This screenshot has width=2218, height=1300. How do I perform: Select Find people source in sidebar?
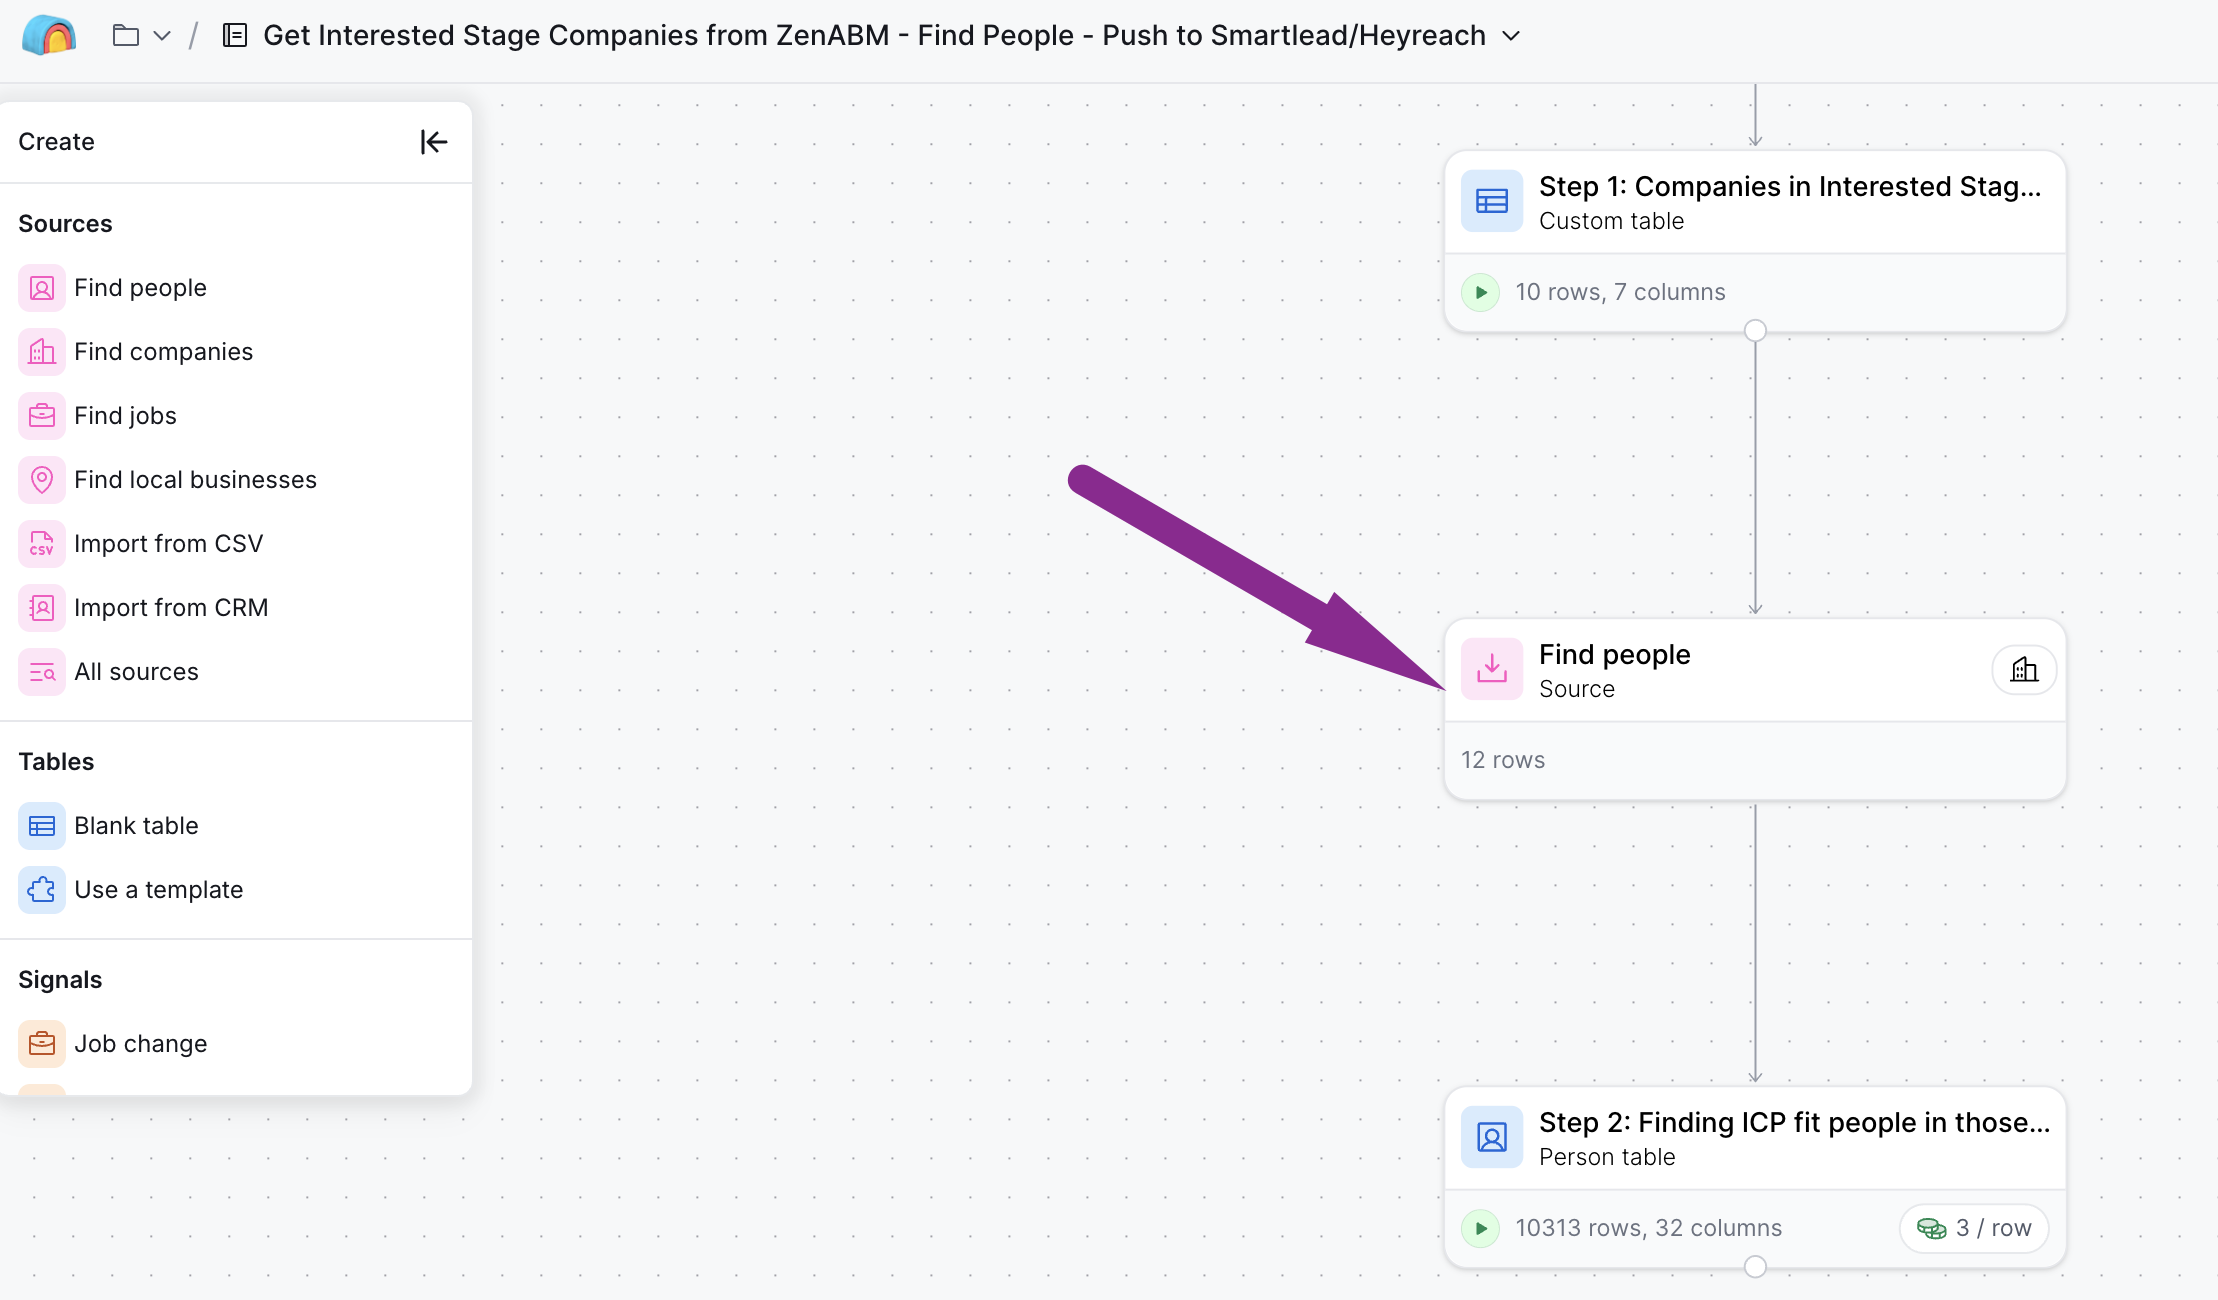tap(140, 288)
